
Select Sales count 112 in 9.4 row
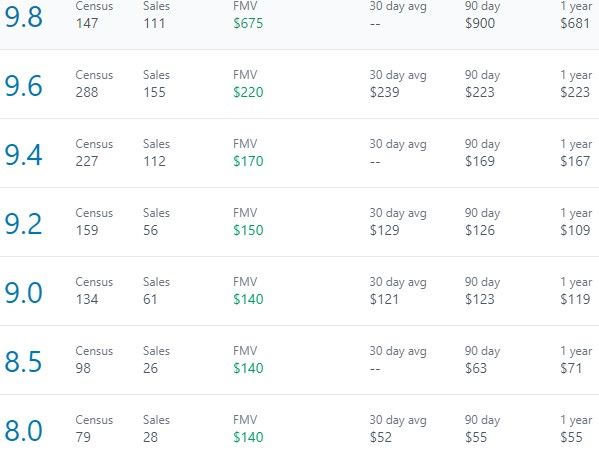(x=154, y=161)
